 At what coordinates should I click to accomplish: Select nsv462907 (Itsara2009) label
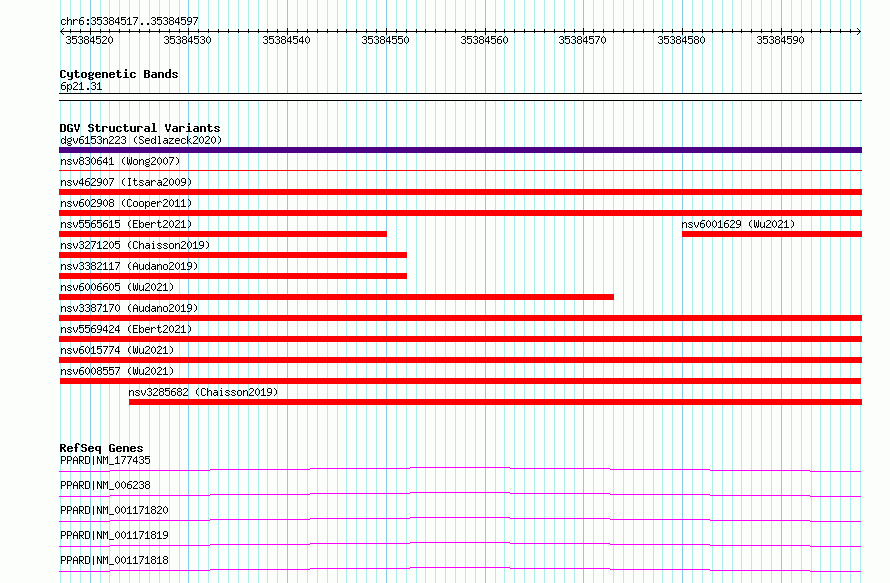point(126,182)
